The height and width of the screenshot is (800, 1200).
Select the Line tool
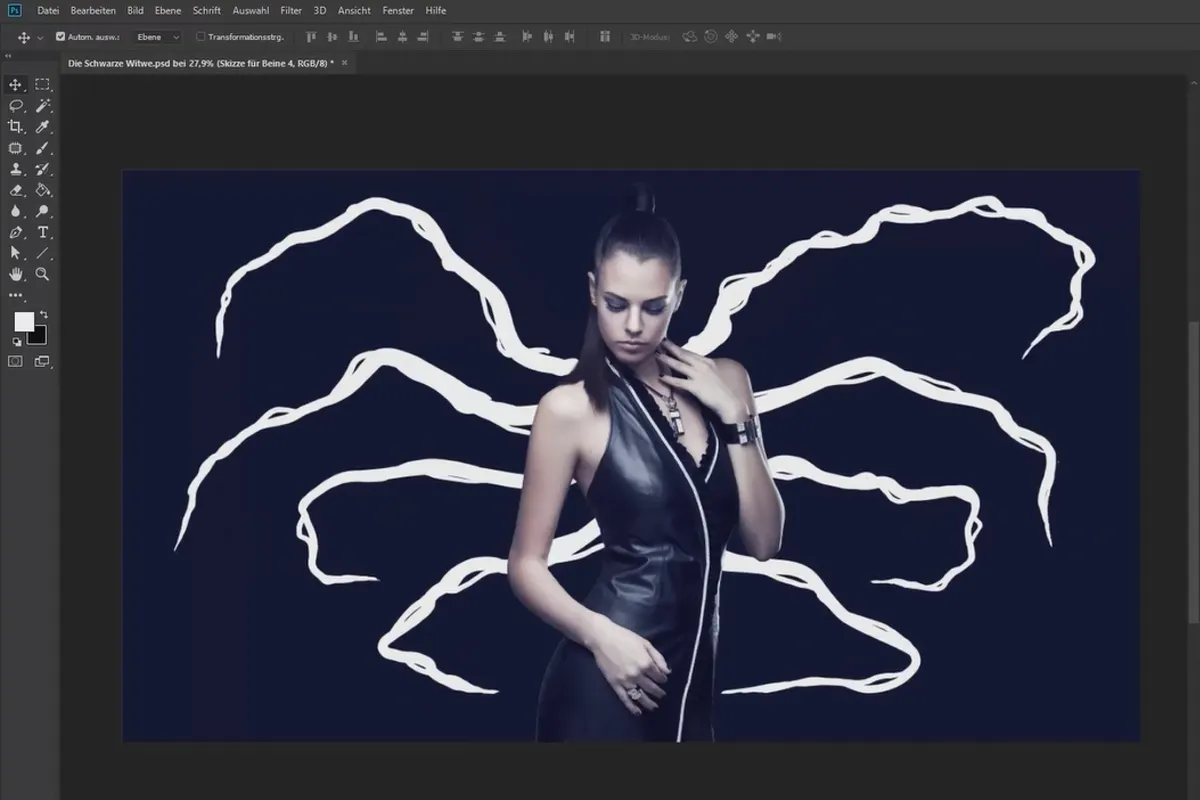coord(43,253)
